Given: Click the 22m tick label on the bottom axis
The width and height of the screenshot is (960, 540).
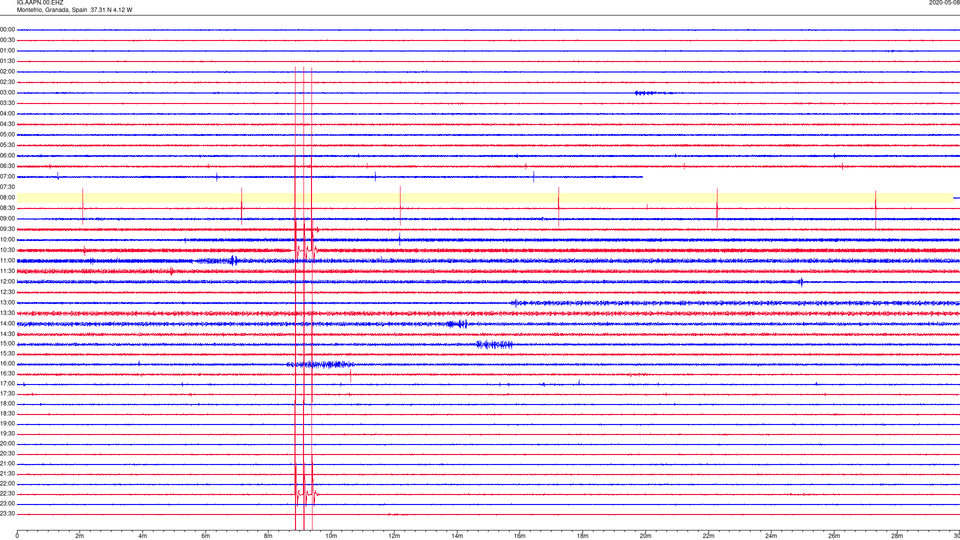Looking at the screenshot, I should pos(708,536).
